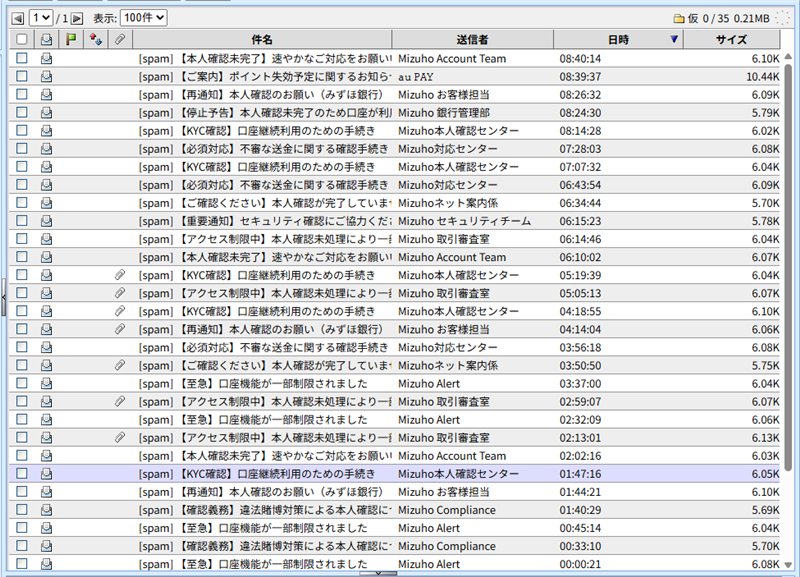800x577 pixels.
Task: Click envelope icon of the 02:32:09 mail
Action: pyautogui.click(x=46, y=419)
